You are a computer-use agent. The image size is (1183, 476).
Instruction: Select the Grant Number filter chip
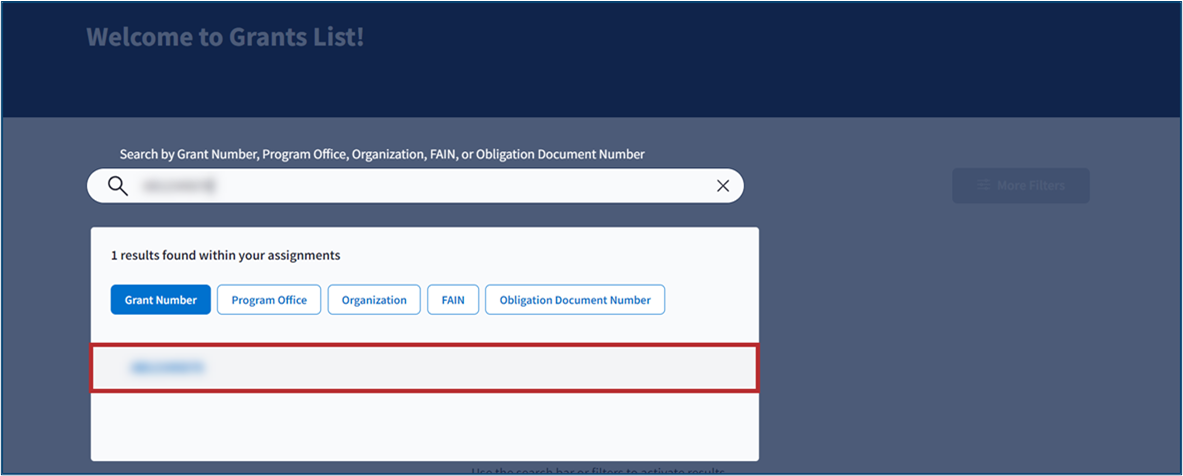click(160, 300)
